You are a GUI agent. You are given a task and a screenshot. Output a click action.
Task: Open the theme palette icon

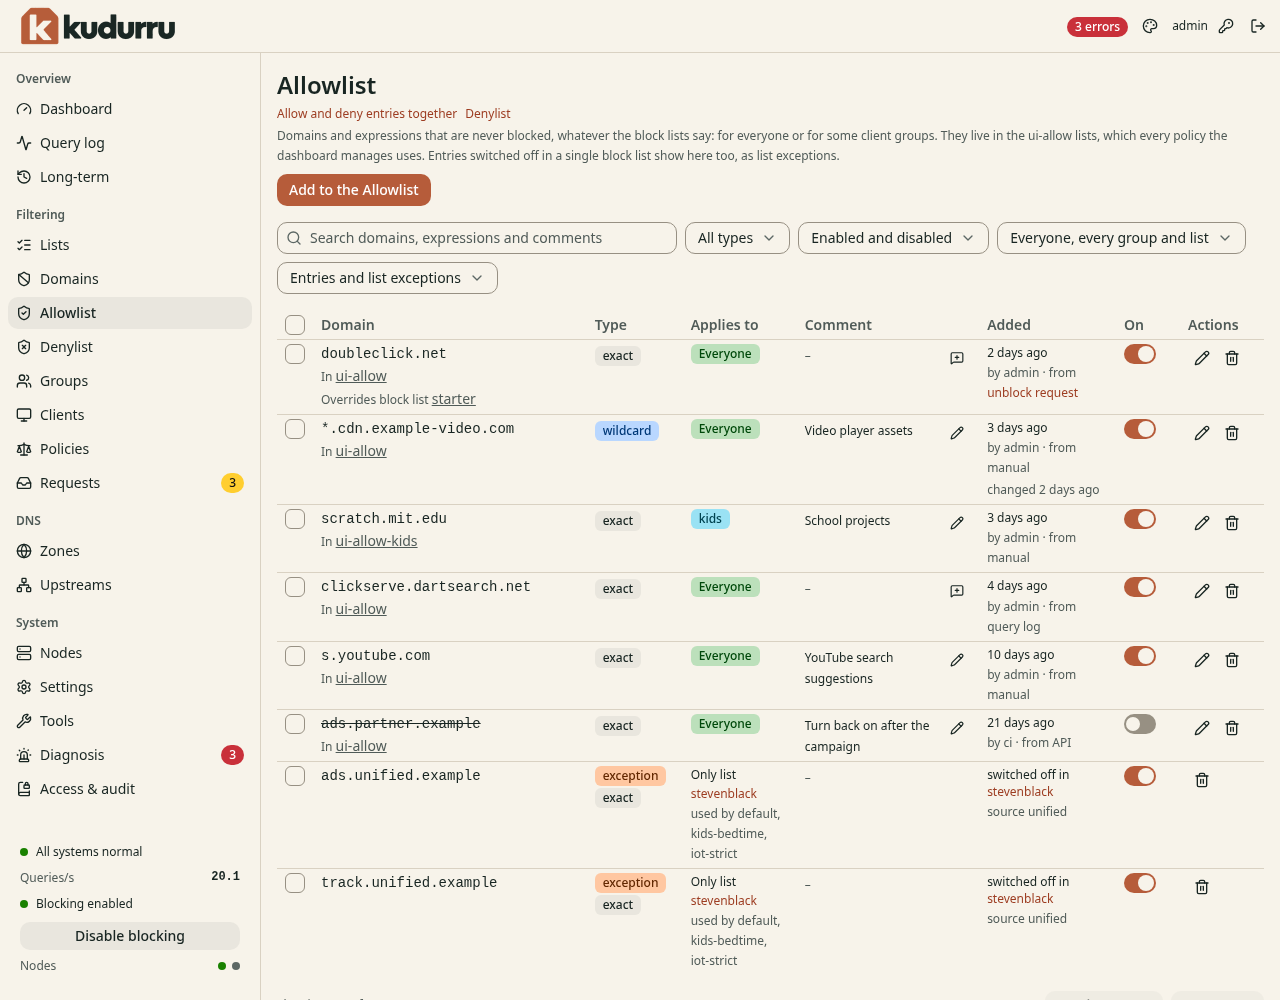(x=1150, y=27)
